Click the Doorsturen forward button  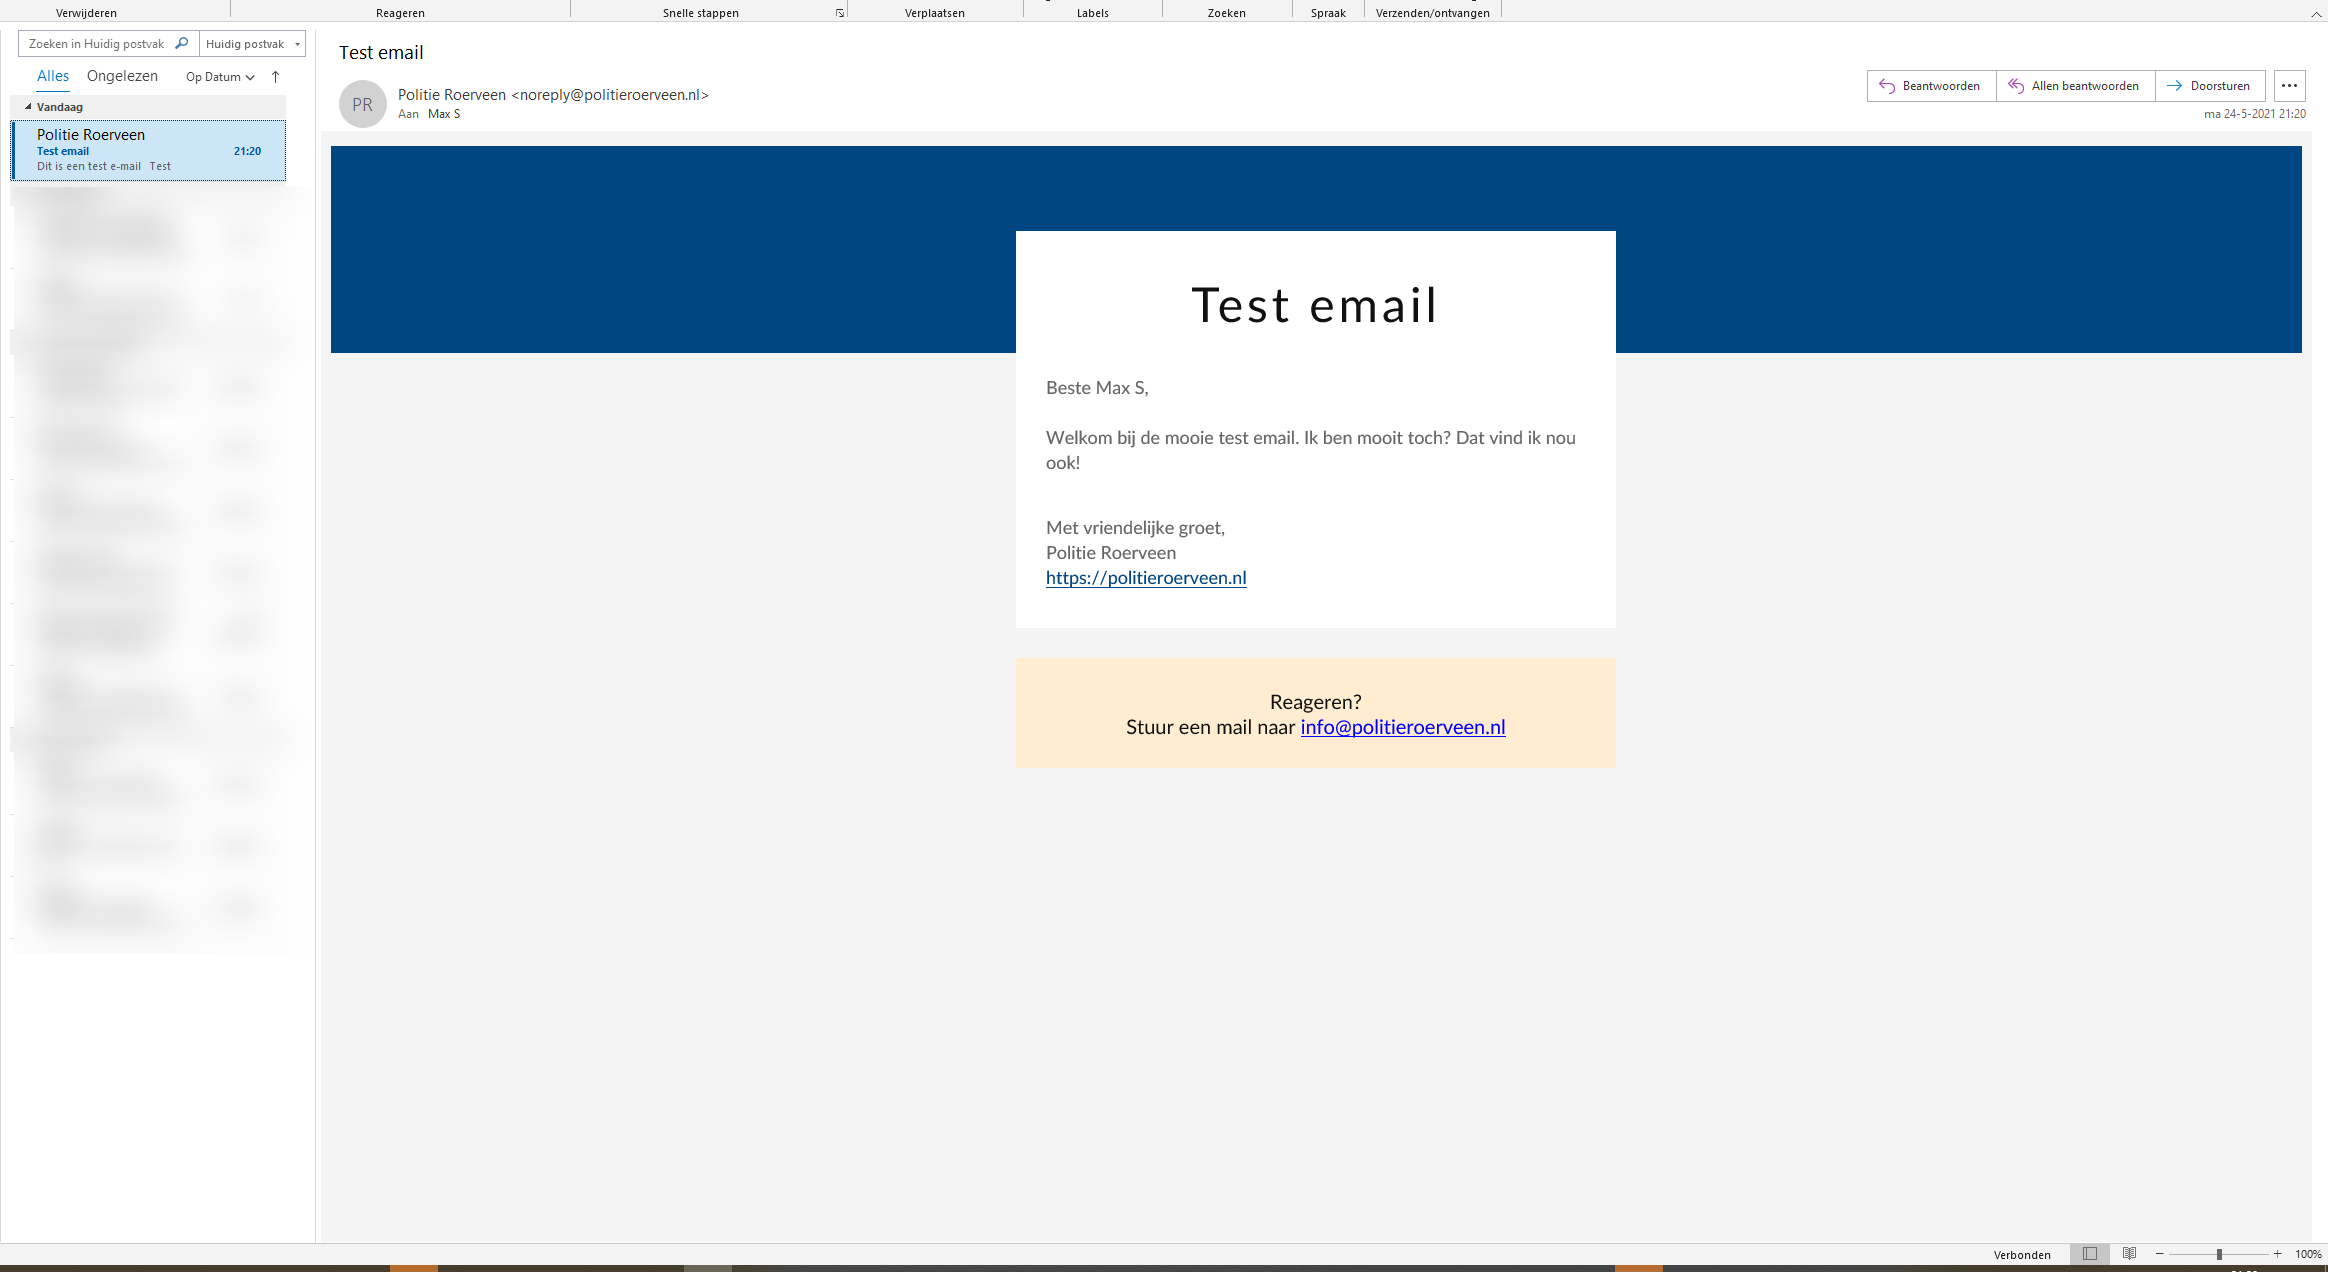coord(2208,86)
